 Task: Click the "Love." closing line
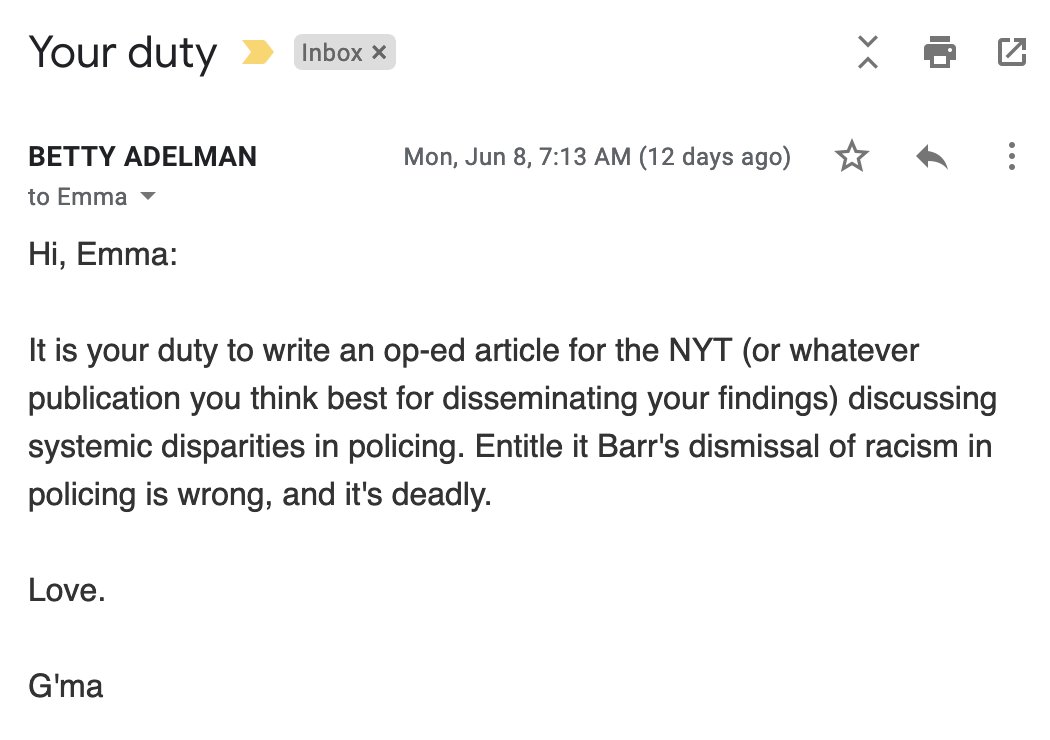point(67,590)
